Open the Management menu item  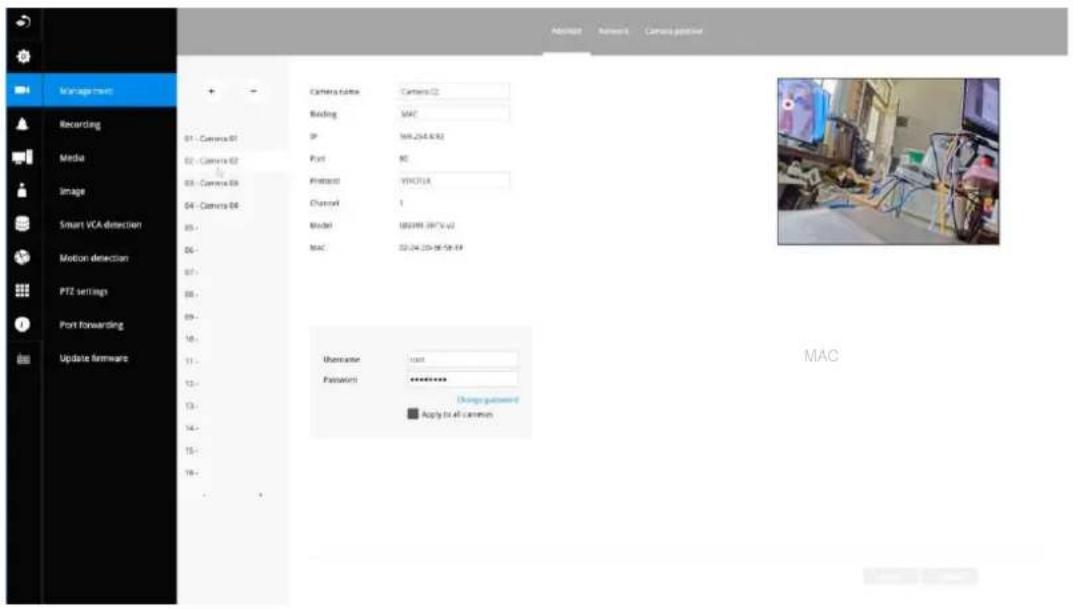(x=86, y=90)
